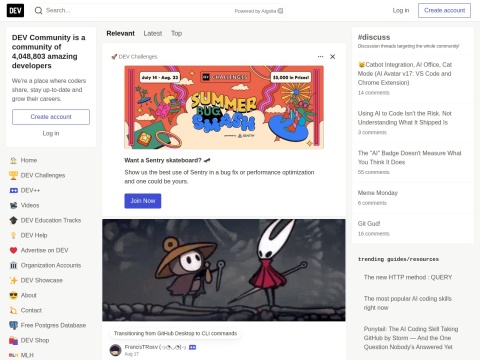This screenshot has width=480, height=360.
Task: Click the Join Now button
Action: tap(143, 201)
